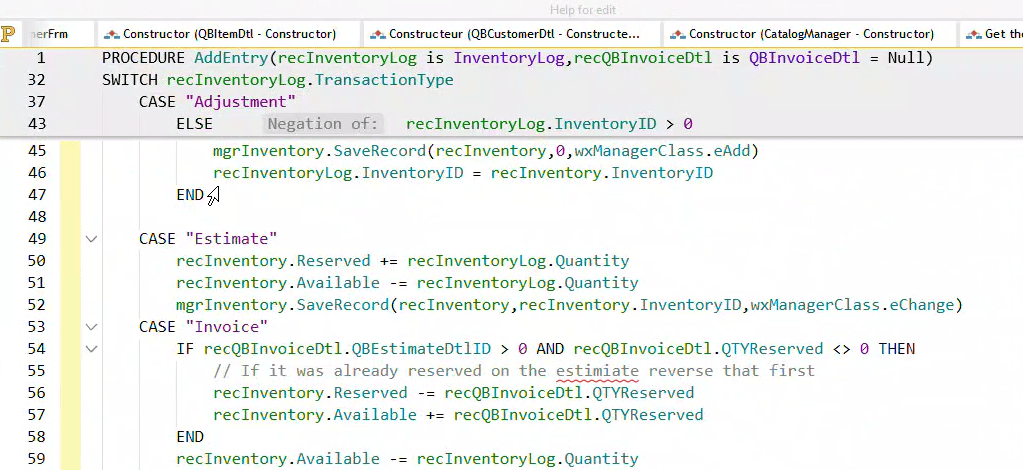Viewport: 1023px width, 470px height.
Task: Click the icon on the "Get the" tab
Action: [973, 34]
